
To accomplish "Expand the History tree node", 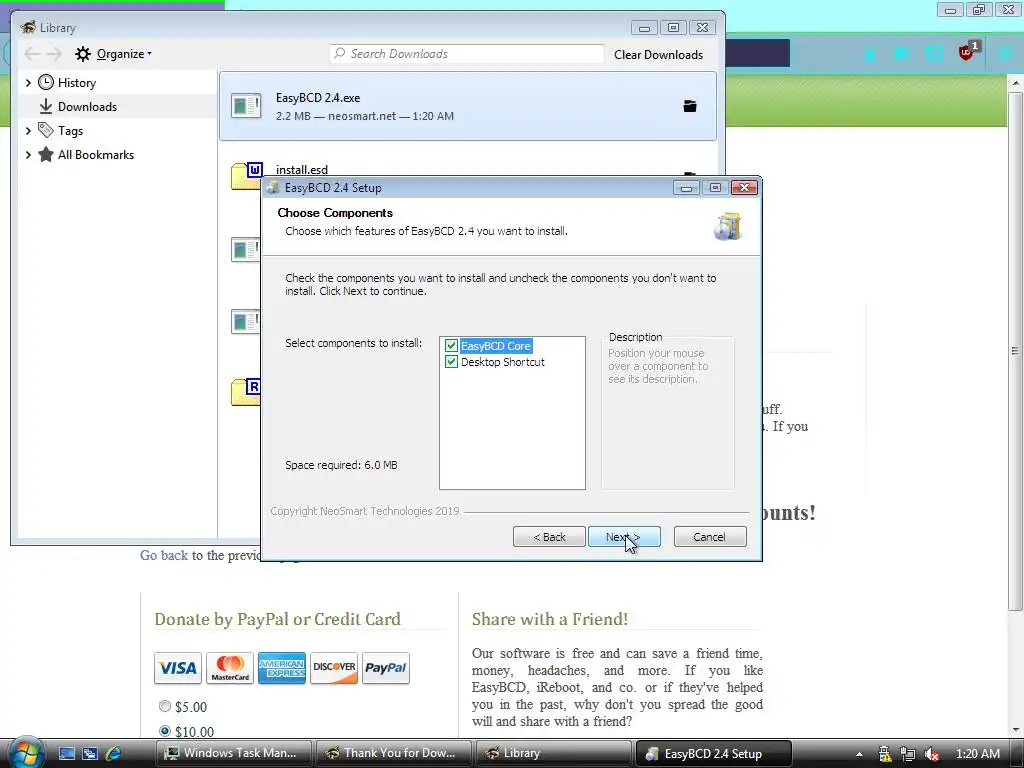I will (x=28, y=83).
